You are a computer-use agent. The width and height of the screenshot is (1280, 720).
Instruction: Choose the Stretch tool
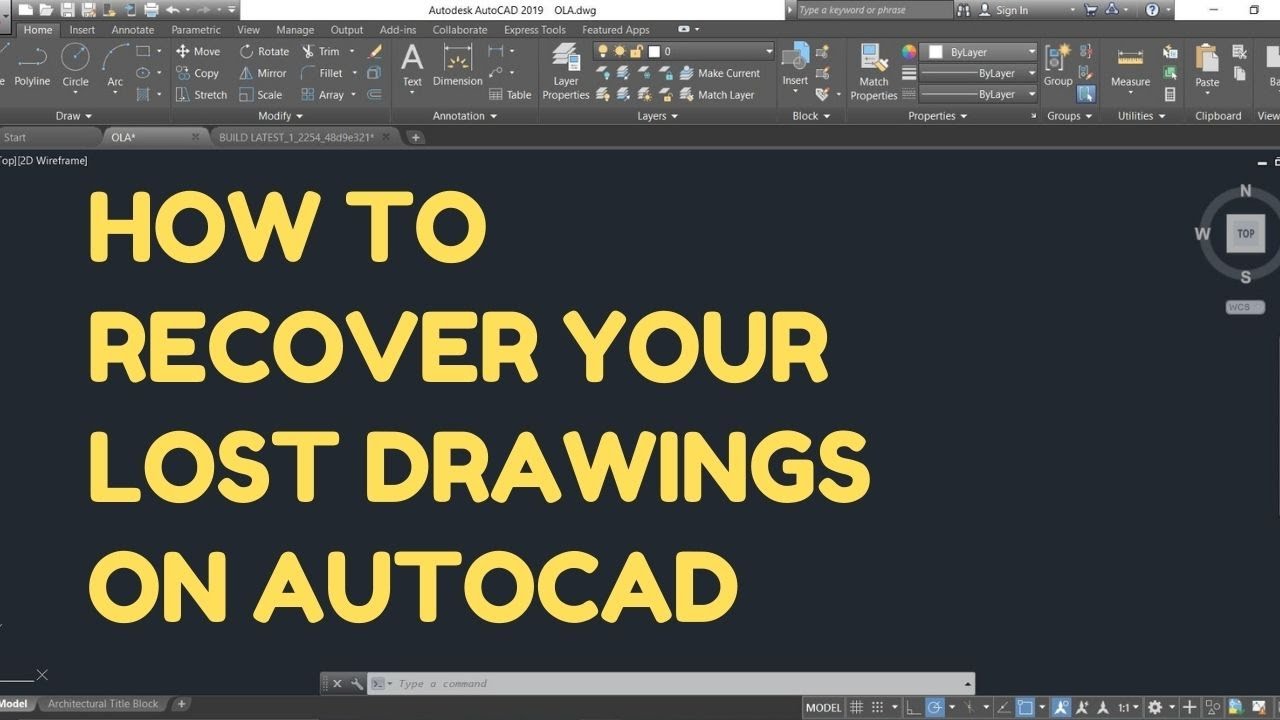click(x=201, y=95)
